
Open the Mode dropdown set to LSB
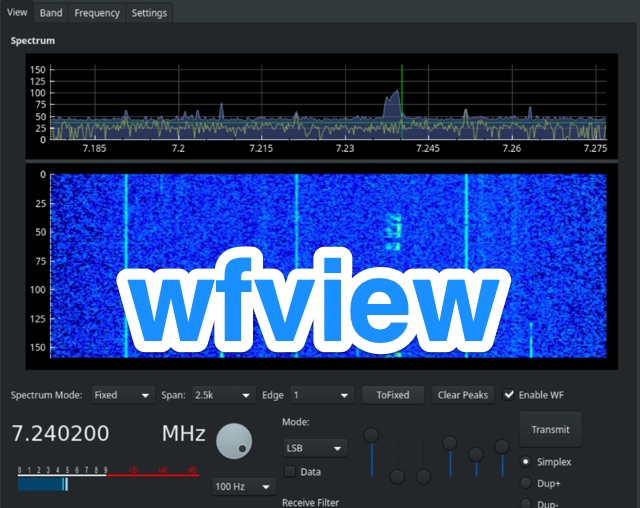tap(315, 448)
